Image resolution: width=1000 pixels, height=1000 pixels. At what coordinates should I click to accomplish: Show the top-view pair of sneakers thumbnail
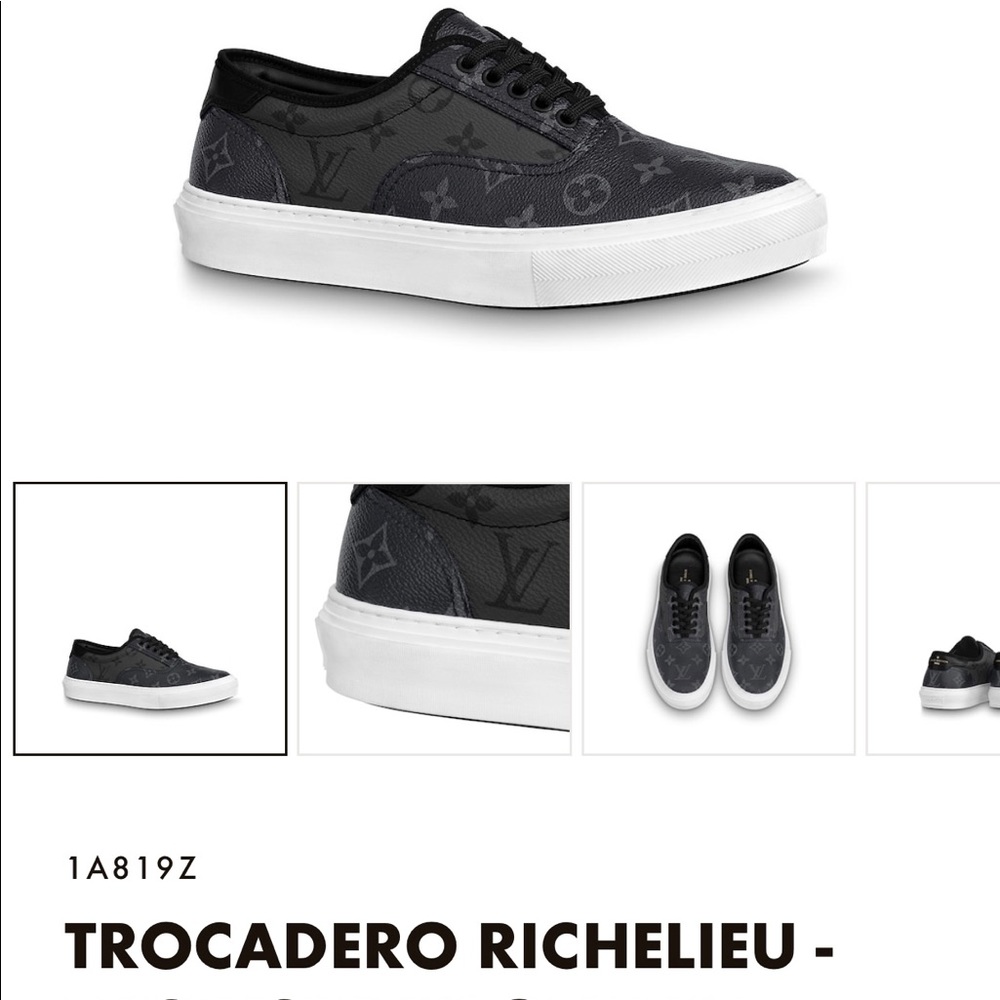[x=719, y=619]
